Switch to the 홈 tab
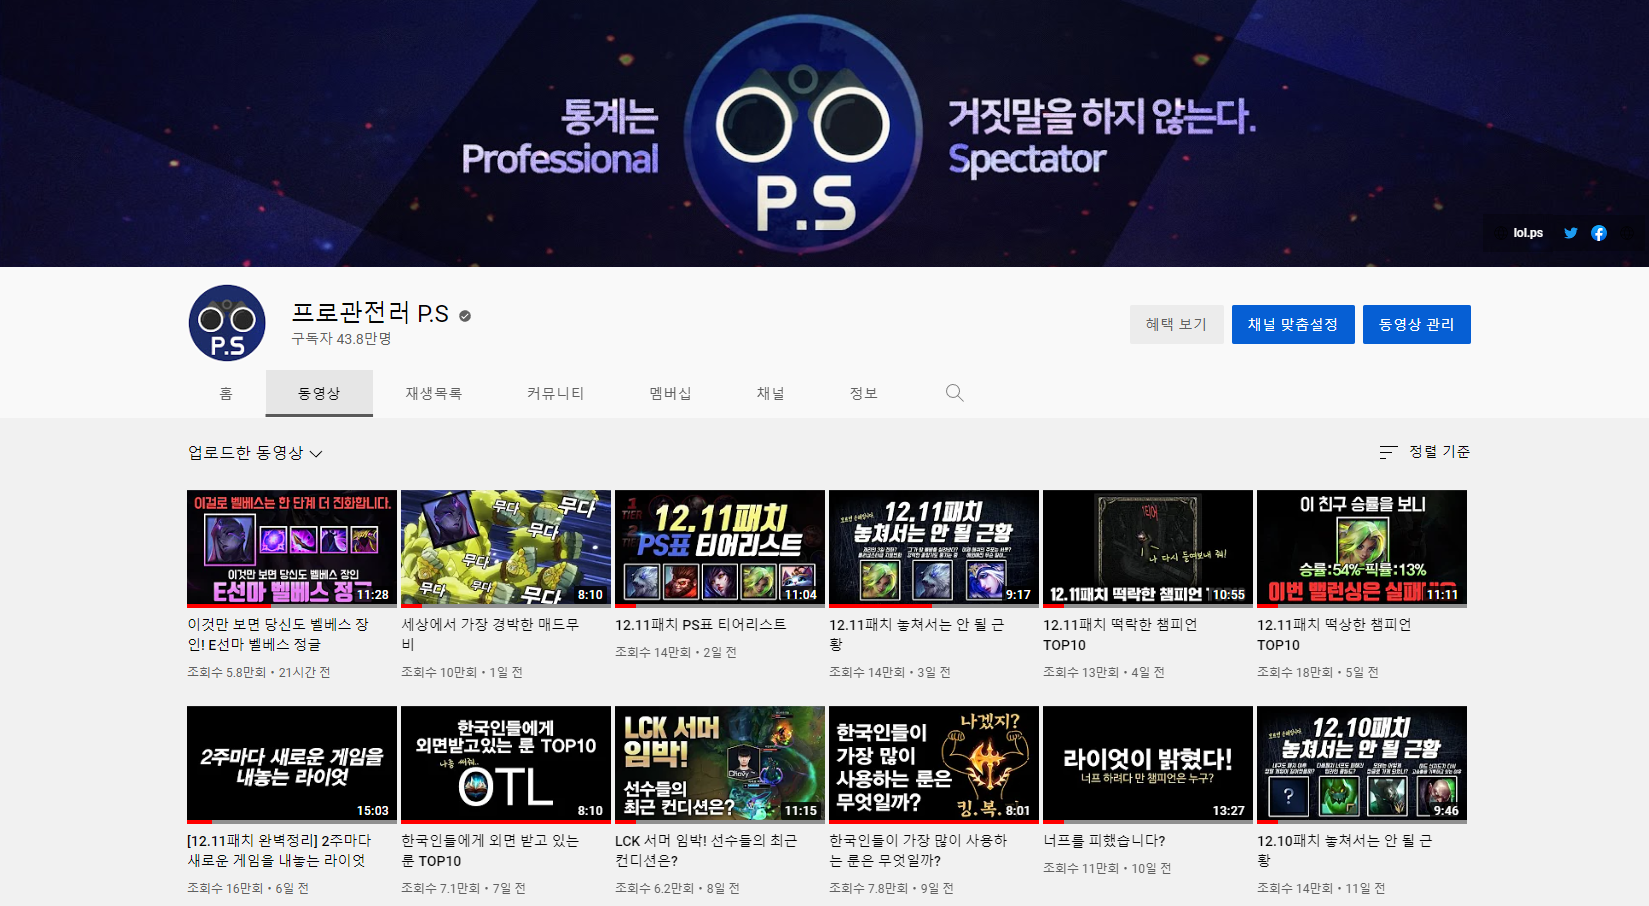Image resolution: width=1649 pixels, height=906 pixels. 226,393
